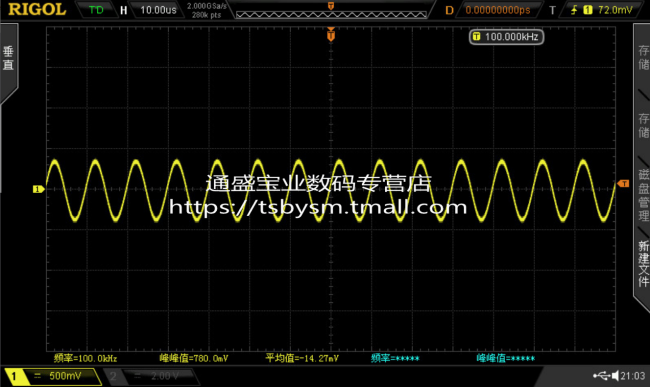This screenshot has width=650, height=387.
Task: Click the delay 0.00000000ps field
Action: tap(497, 10)
